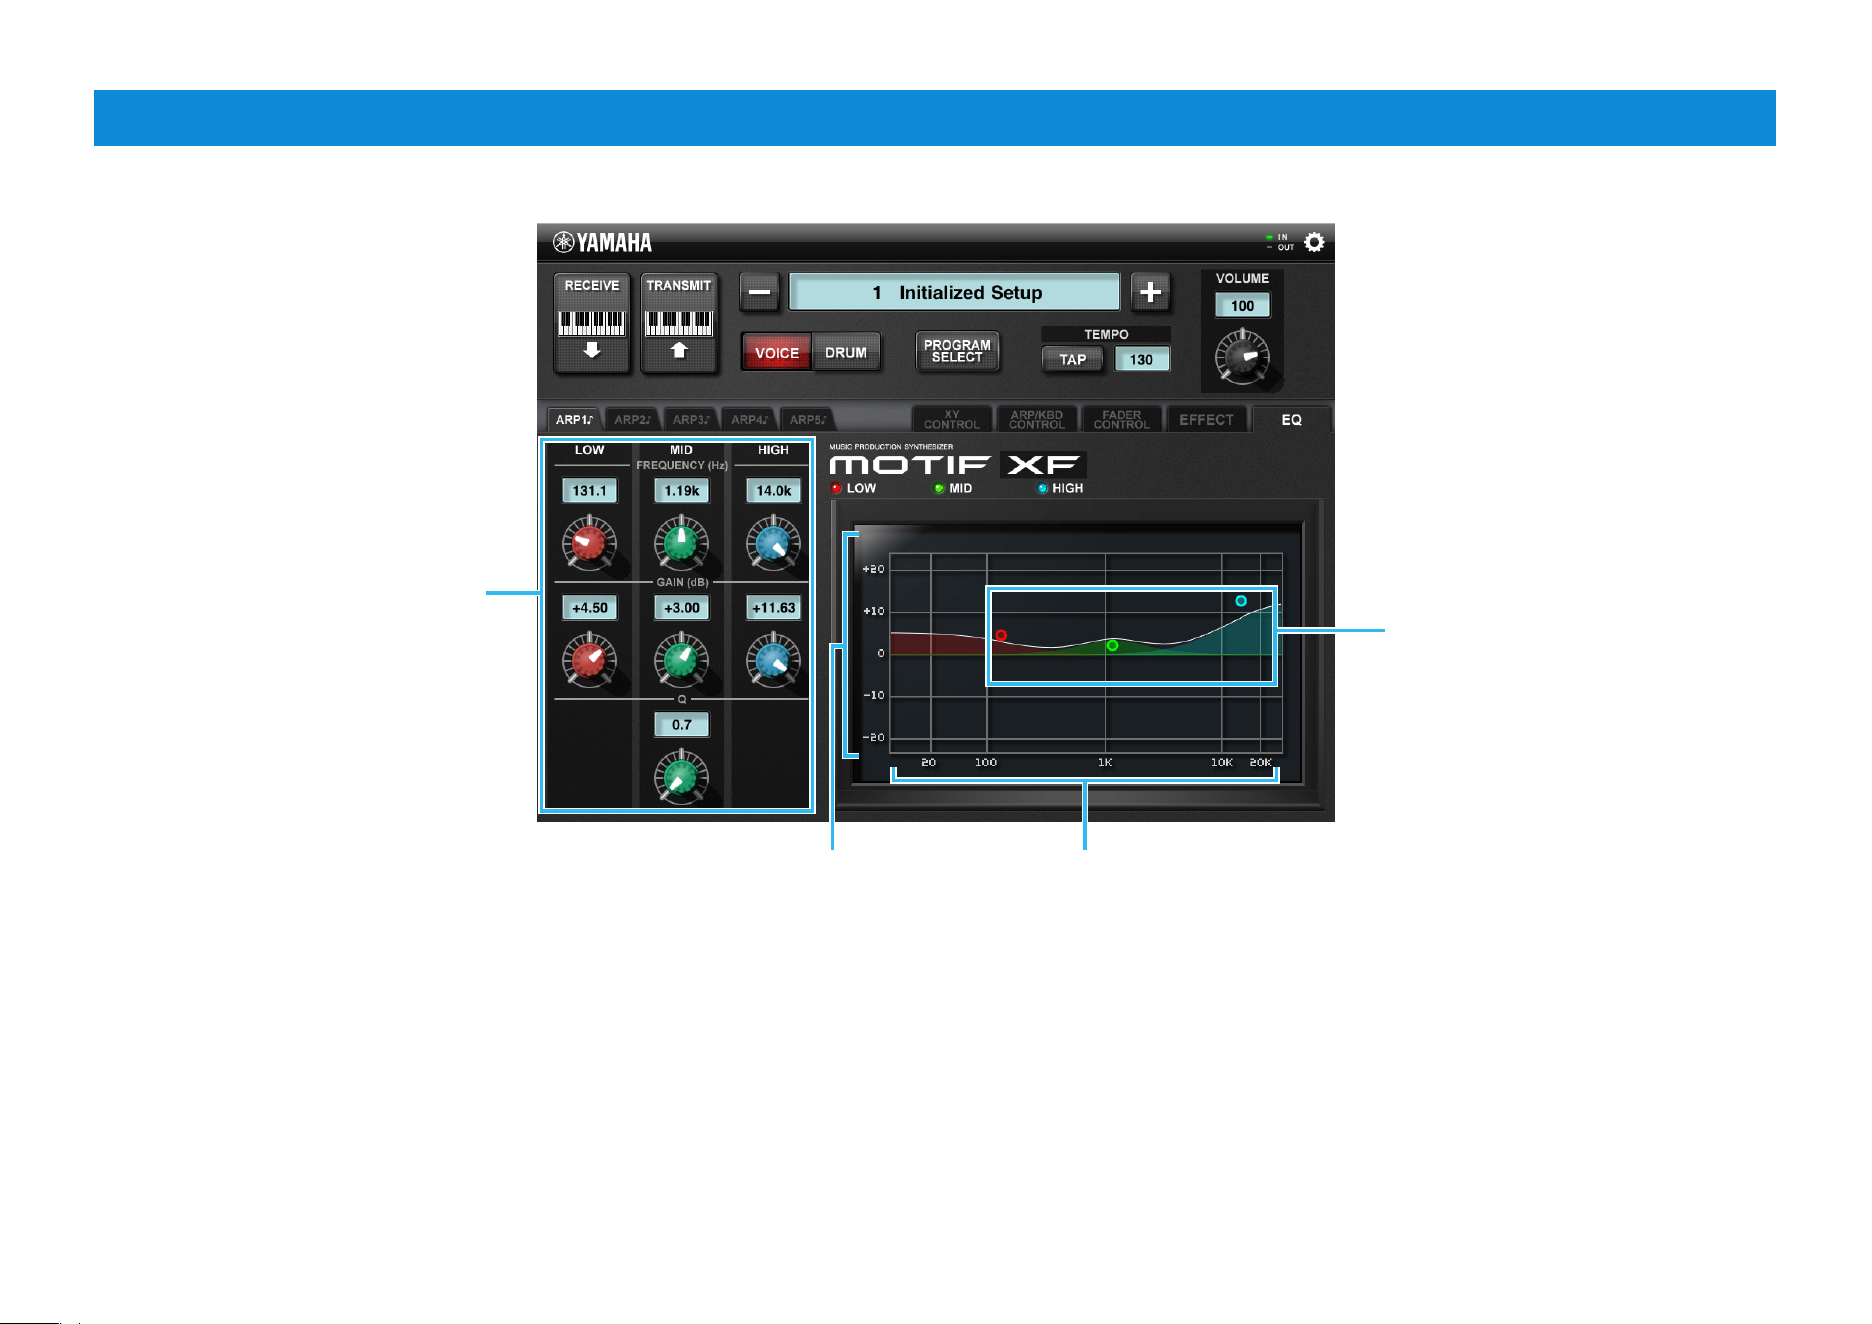Viewport: 1872px width, 1324px height.
Task: Open PROGRAM SELECT
Action: click(x=957, y=351)
